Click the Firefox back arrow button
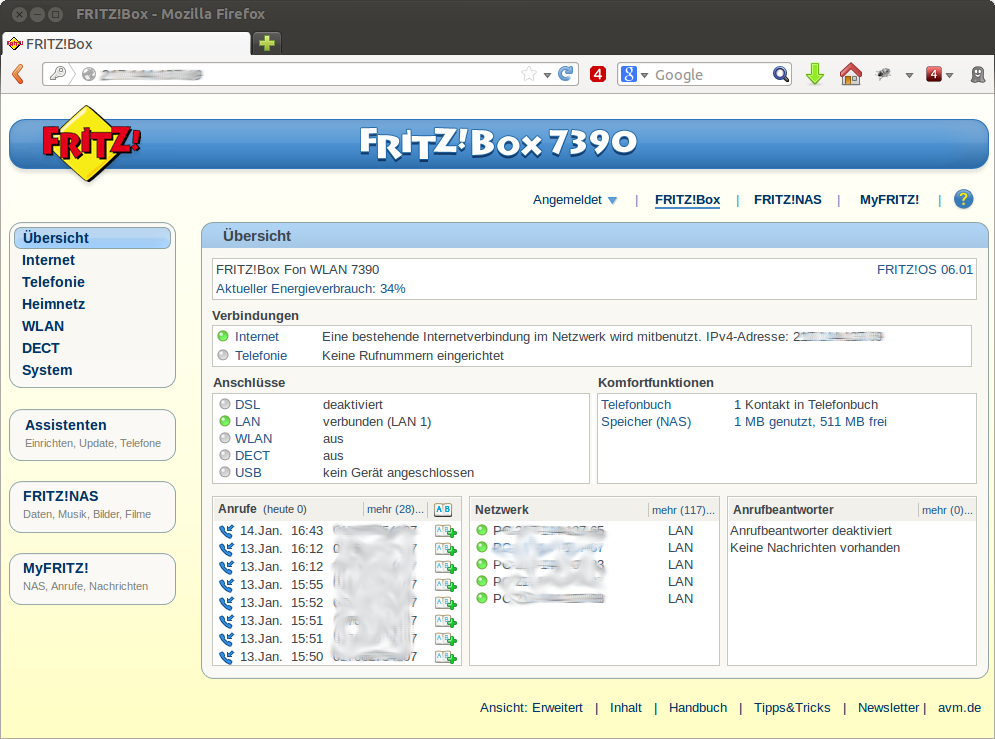Image resolution: width=995 pixels, height=739 pixels. click(18, 74)
